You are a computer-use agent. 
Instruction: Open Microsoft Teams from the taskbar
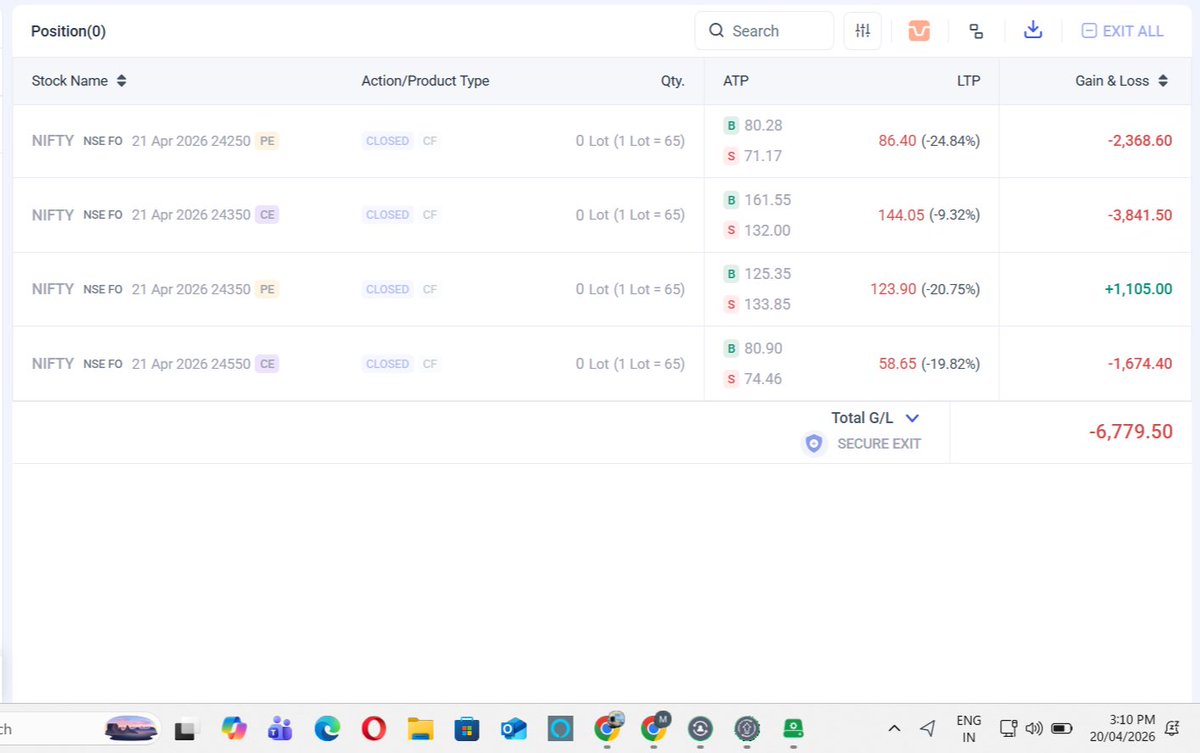tap(279, 729)
